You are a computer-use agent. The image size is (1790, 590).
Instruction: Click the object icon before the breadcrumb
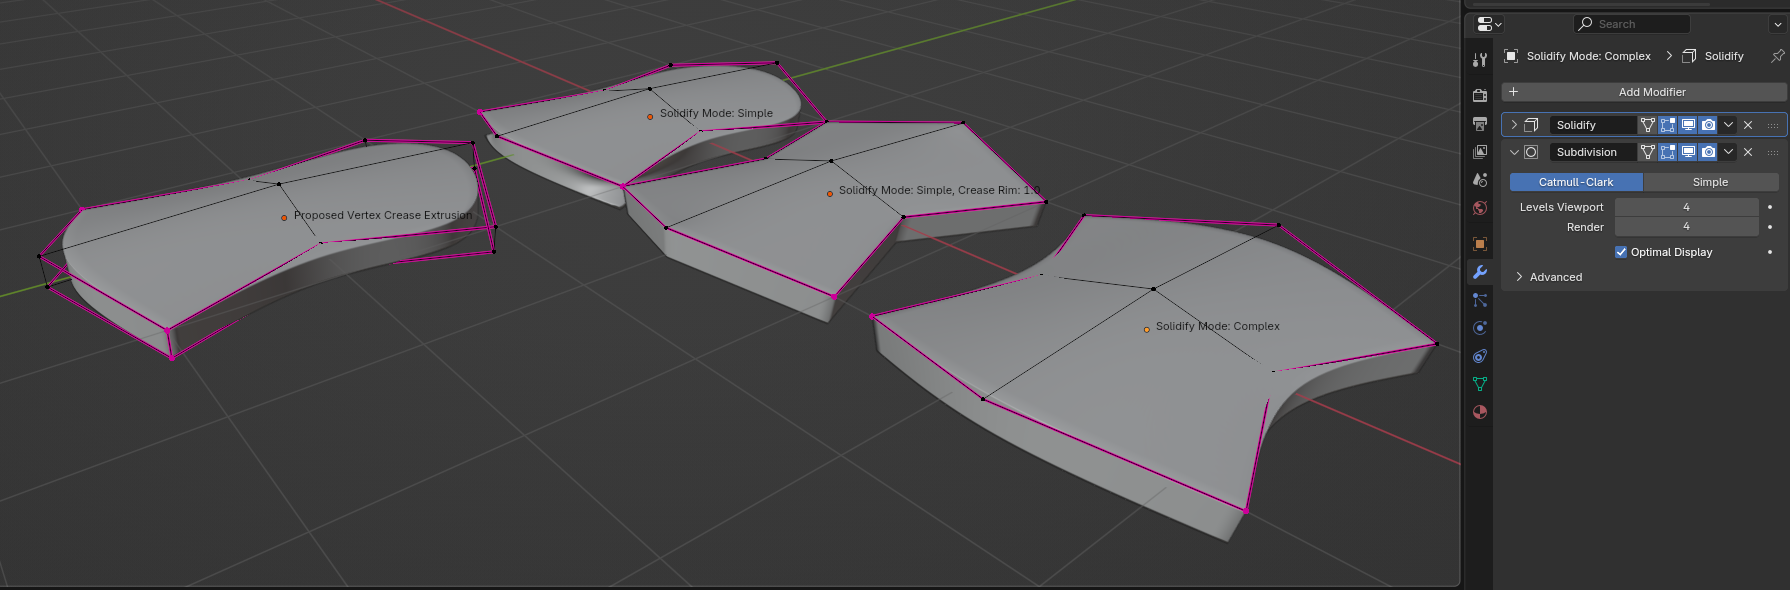click(1511, 56)
